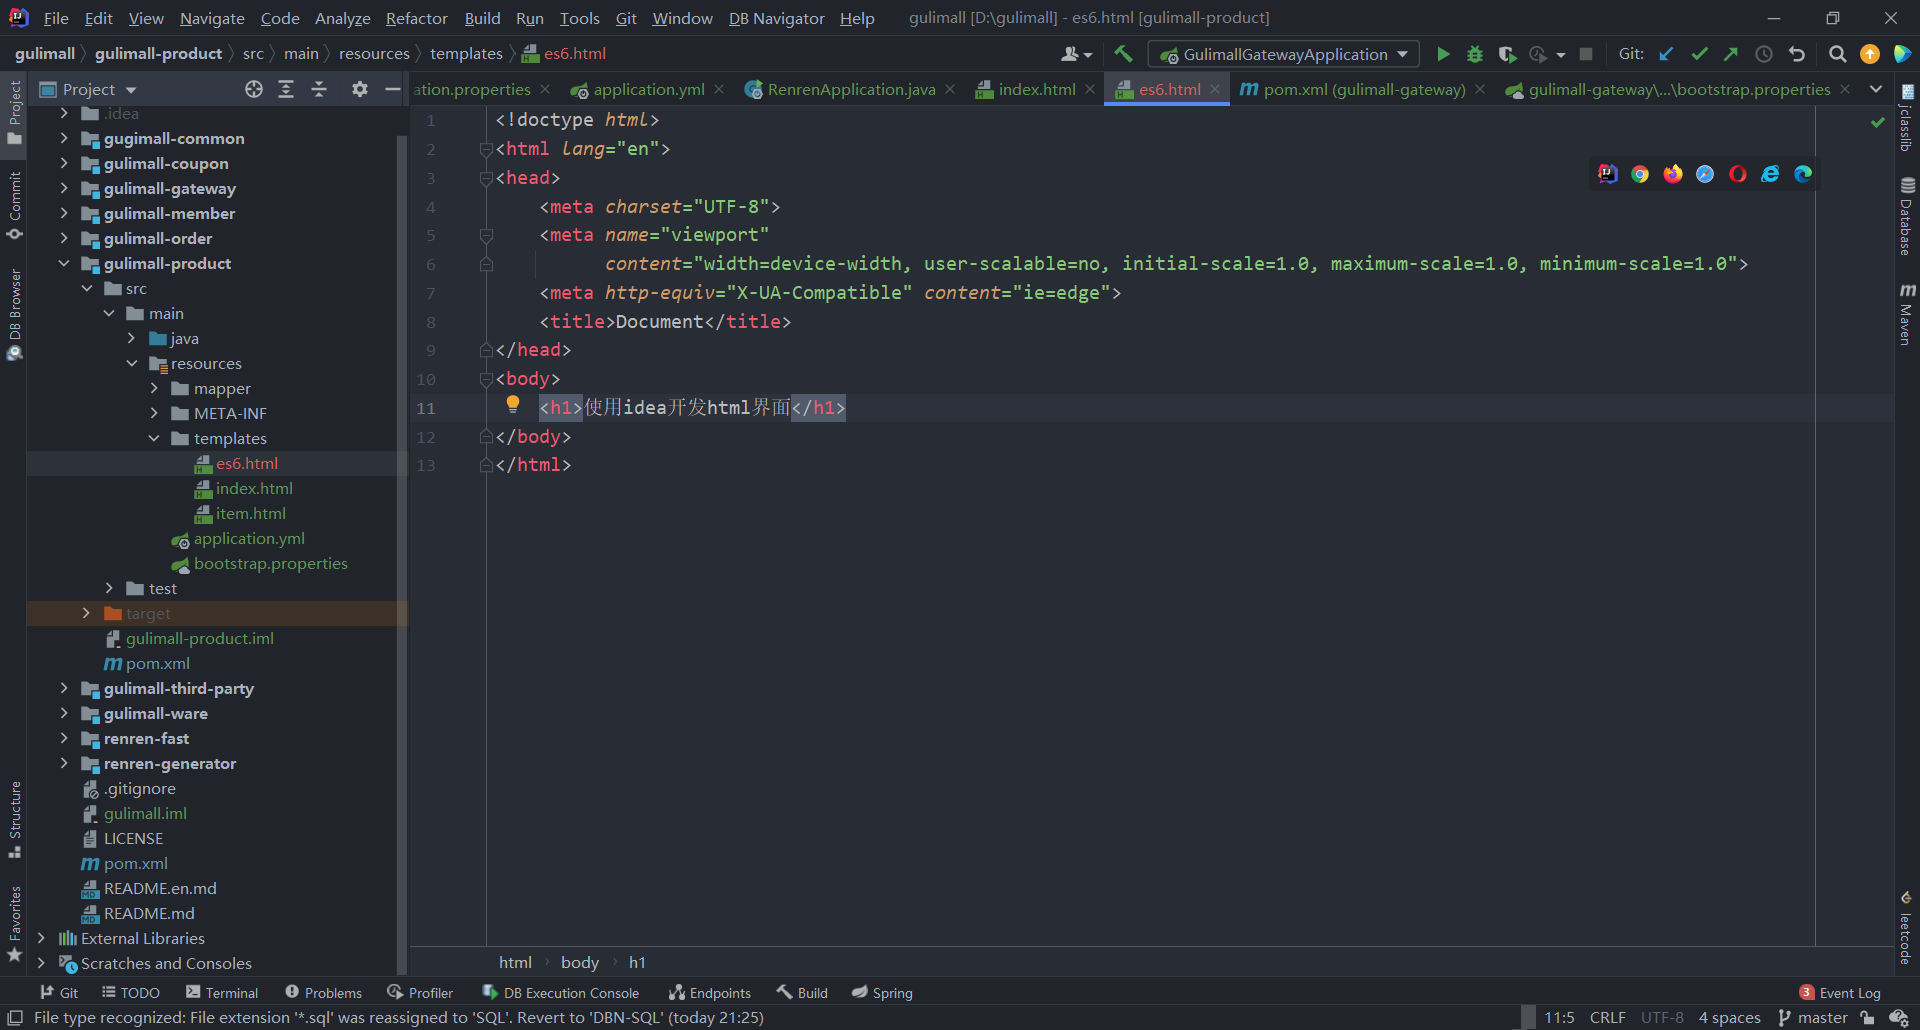Collapse the gulimall-product module
This screenshot has width=1920, height=1030.
tap(64, 263)
